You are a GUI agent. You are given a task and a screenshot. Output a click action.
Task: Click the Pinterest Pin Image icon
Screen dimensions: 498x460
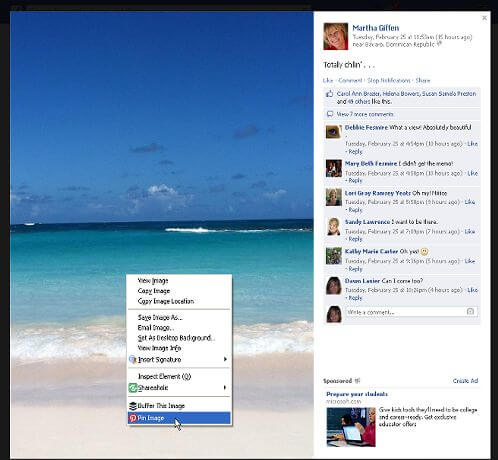(133, 418)
